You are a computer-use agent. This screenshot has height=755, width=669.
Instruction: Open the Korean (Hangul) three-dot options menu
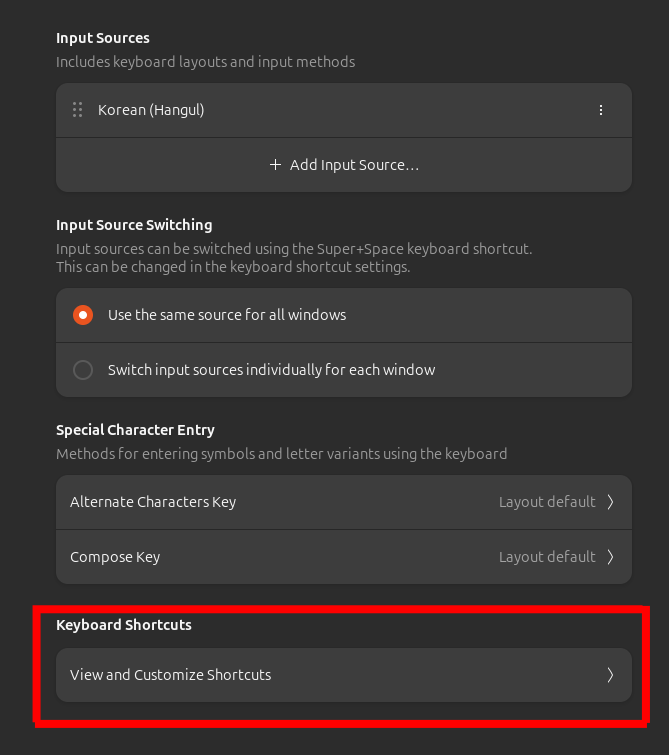click(x=601, y=110)
